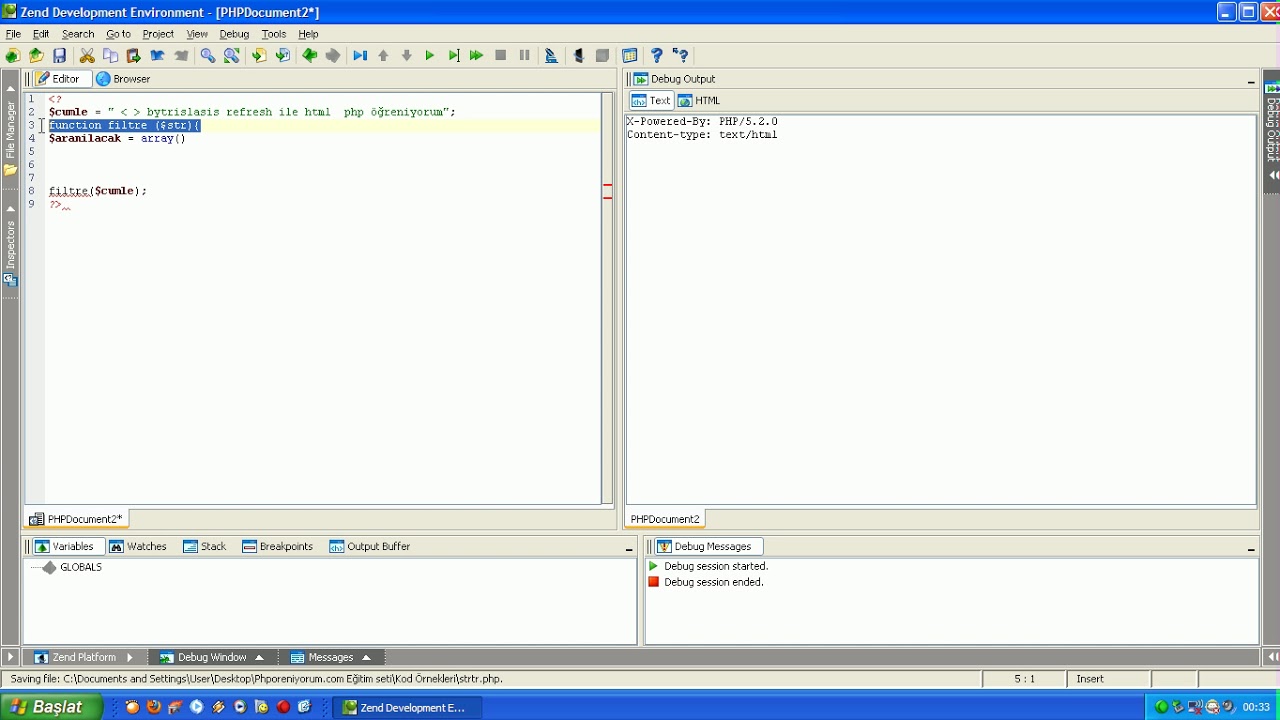This screenshot has width=1280, height=720.
Task: Expand the File Manager side panel
Action: [x=10, y=130]
